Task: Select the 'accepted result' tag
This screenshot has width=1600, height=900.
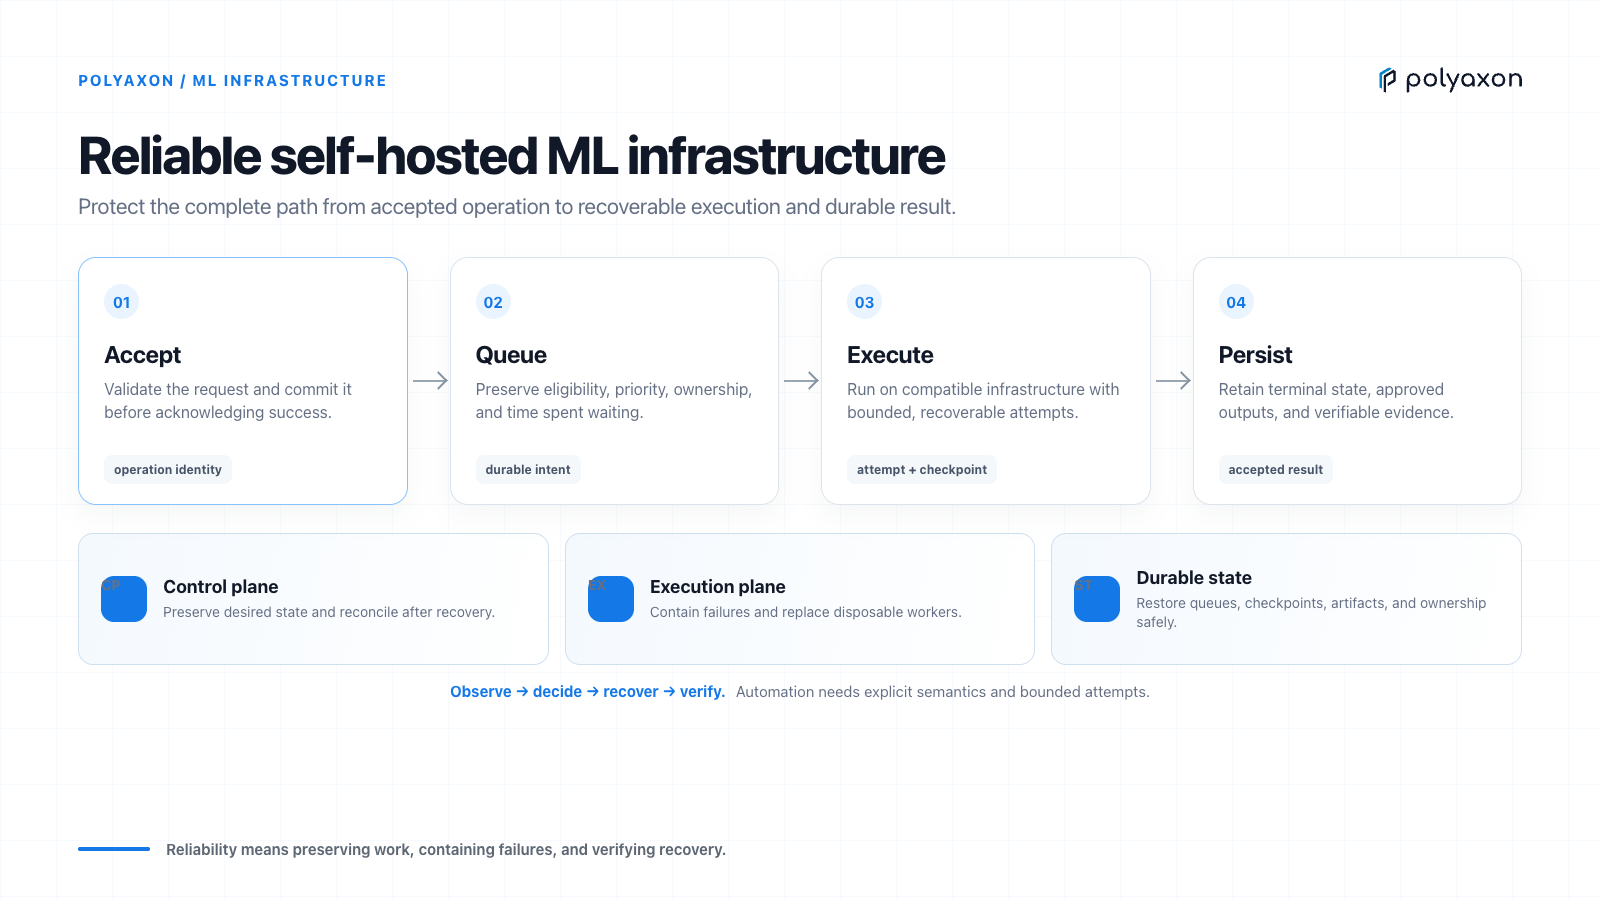Action: (1276, 470)
